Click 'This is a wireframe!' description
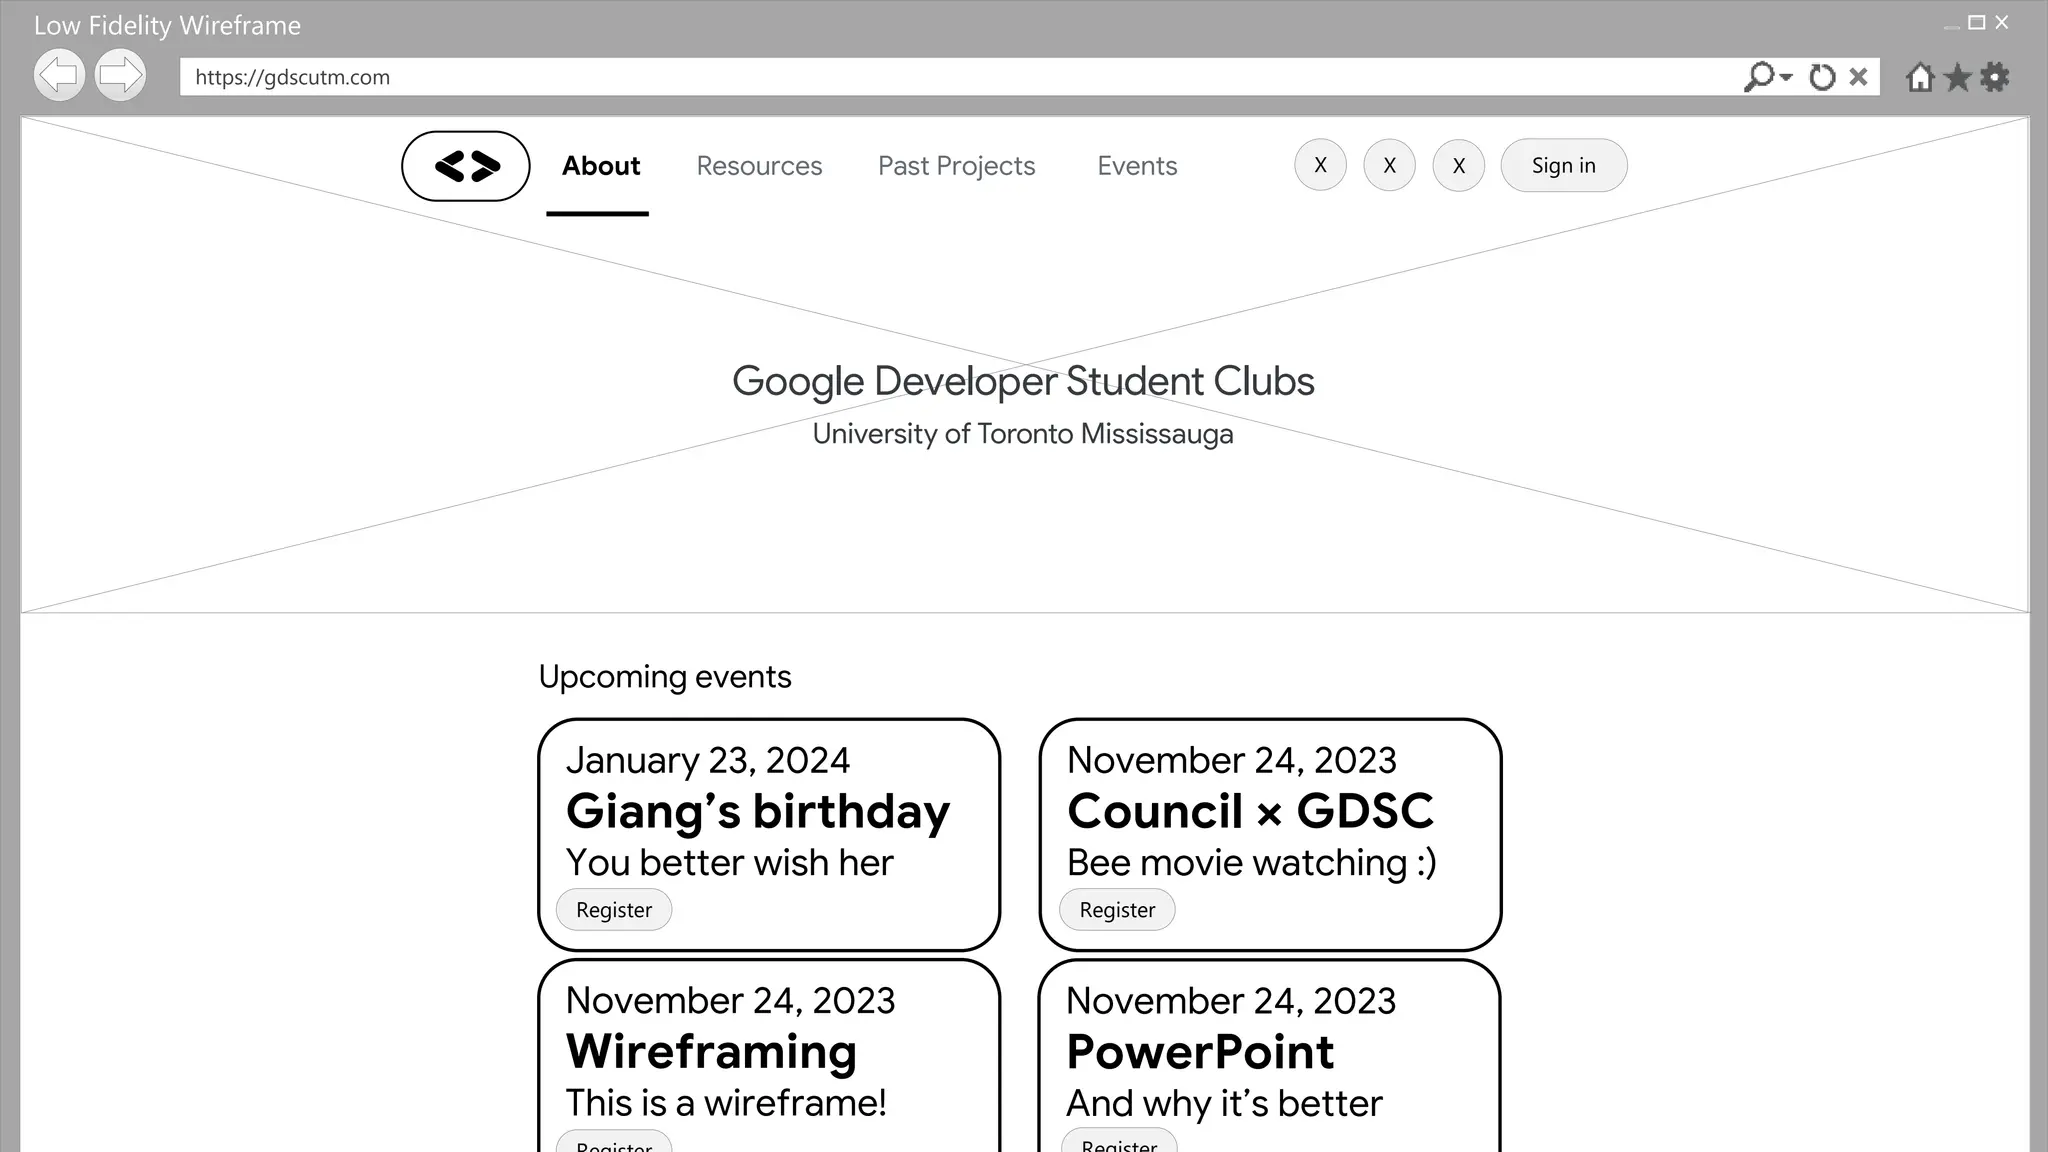2048x1152 pixels. pyautogui.click(x=726, y=1103)
